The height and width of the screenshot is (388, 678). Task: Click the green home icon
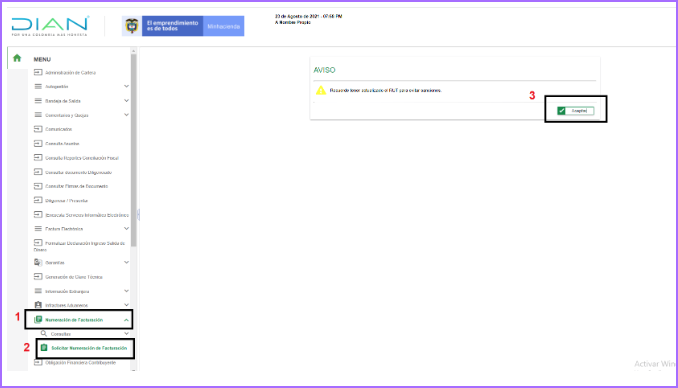point(17,58)
